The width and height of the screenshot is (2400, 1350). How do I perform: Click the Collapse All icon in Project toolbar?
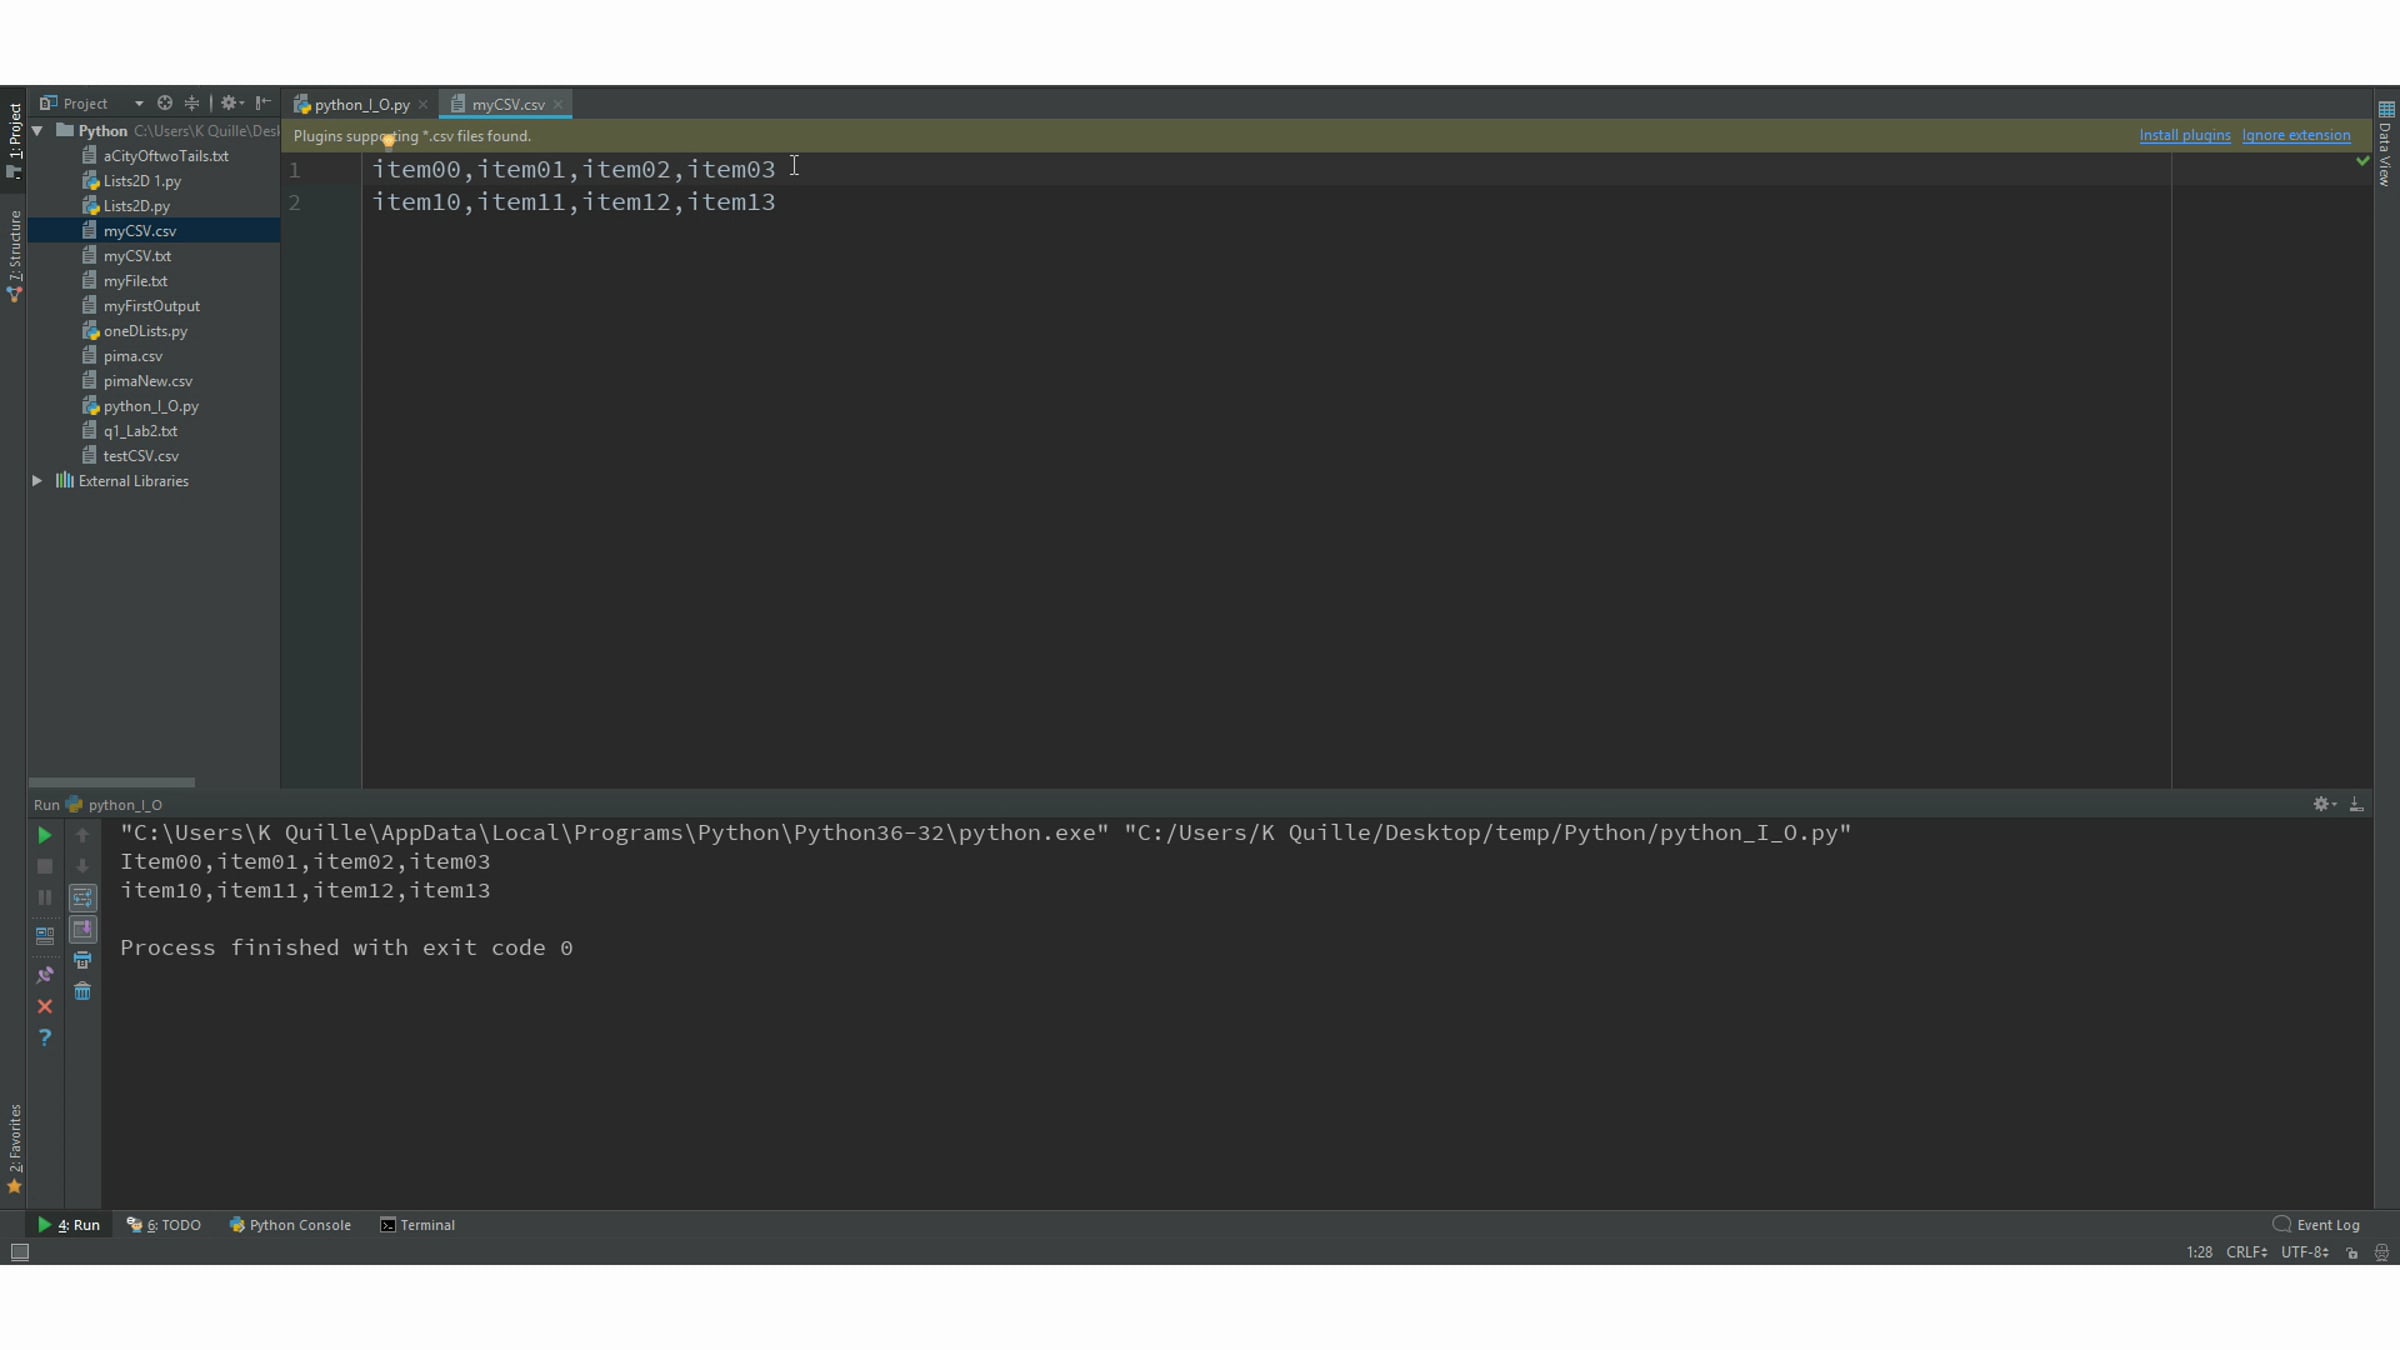pyautogui.click(x=192, y=103)
